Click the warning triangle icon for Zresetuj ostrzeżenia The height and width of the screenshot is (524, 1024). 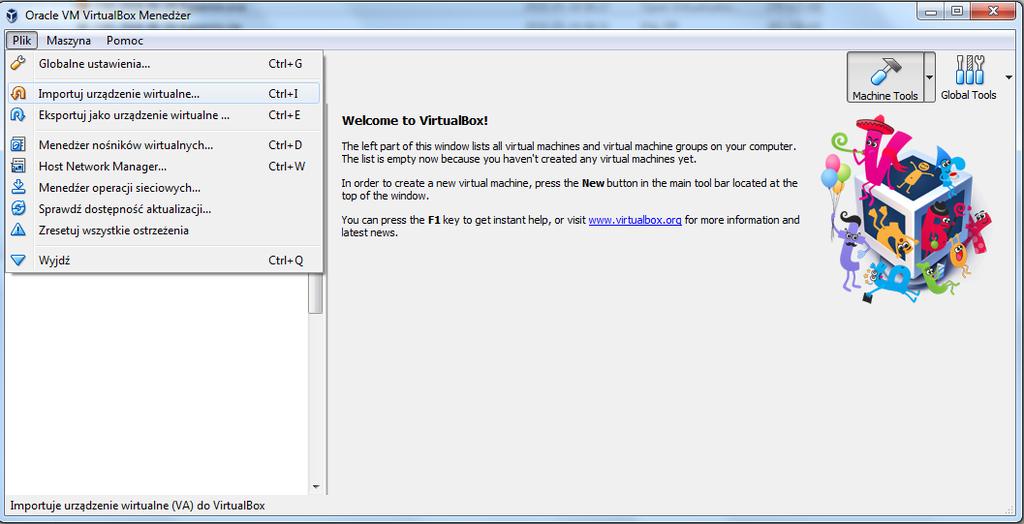tap(18, 230)
